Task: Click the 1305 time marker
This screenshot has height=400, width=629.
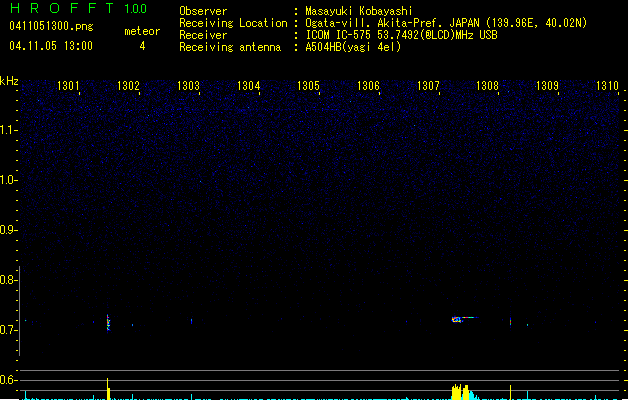Action: click(x=308, y=86)
